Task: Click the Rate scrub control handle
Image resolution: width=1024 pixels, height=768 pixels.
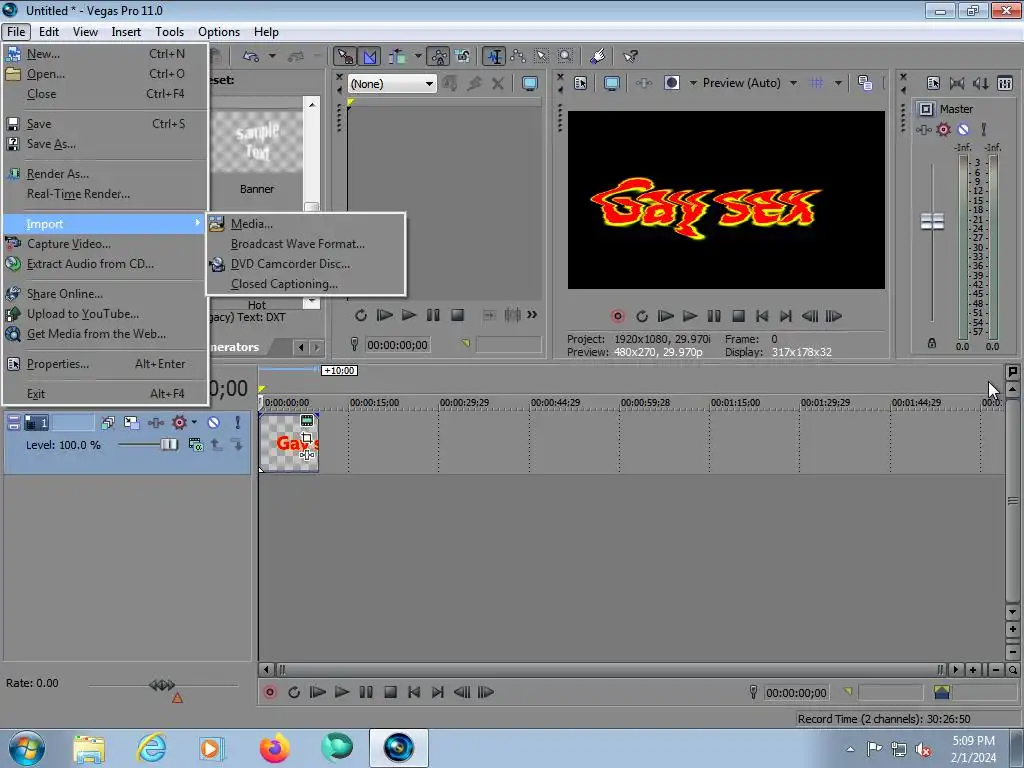Action: tap(162, 685)
